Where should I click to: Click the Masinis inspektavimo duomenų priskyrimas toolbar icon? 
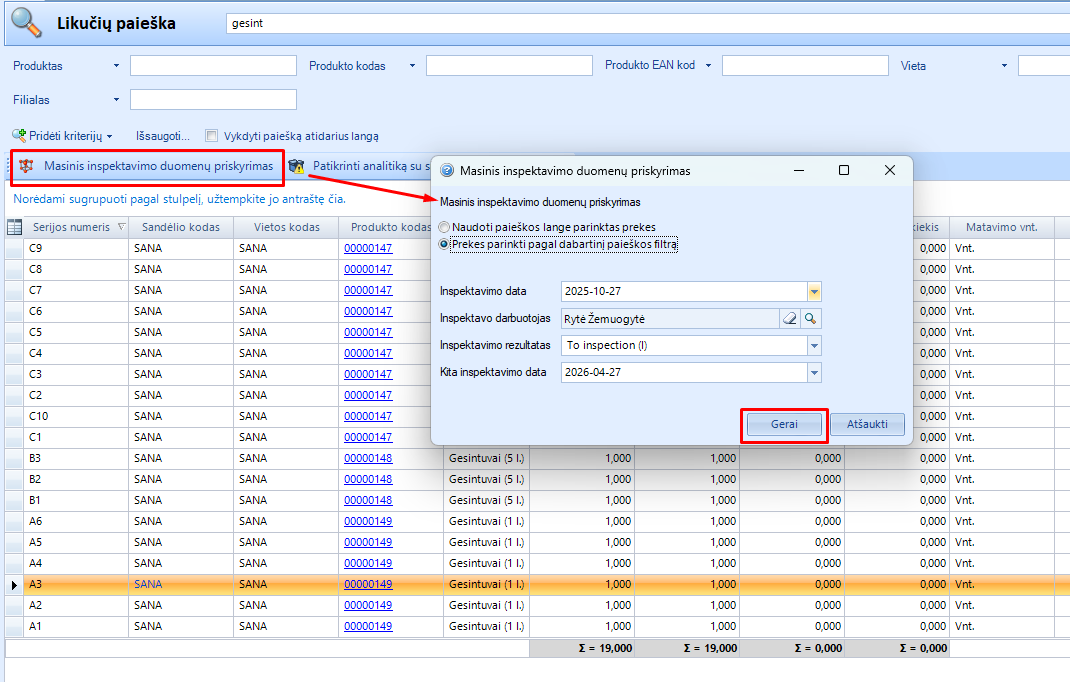click(26, 166)
